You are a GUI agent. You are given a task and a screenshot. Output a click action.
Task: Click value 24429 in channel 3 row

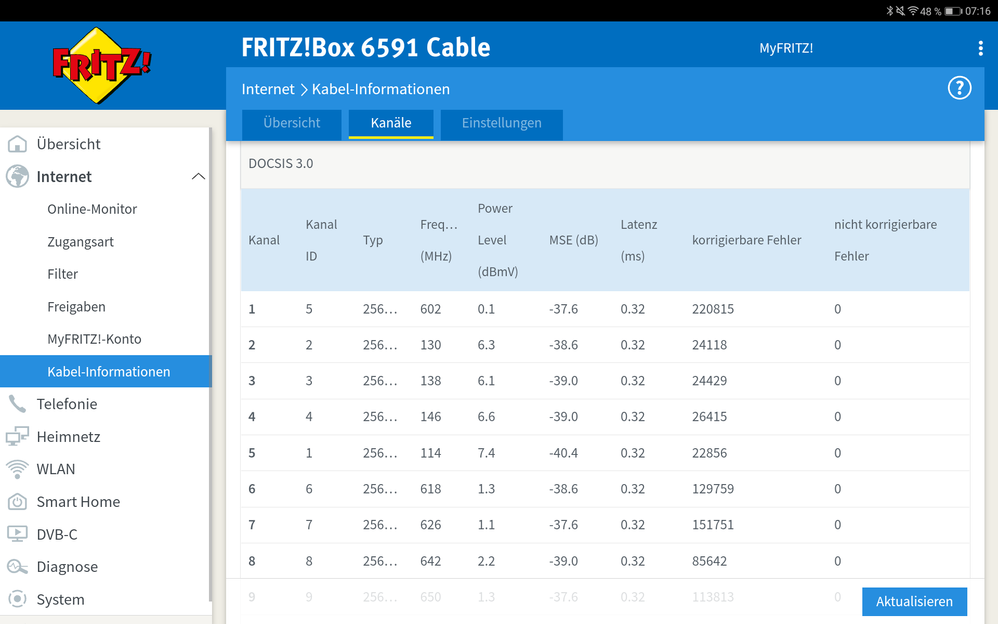pos(709,381)
